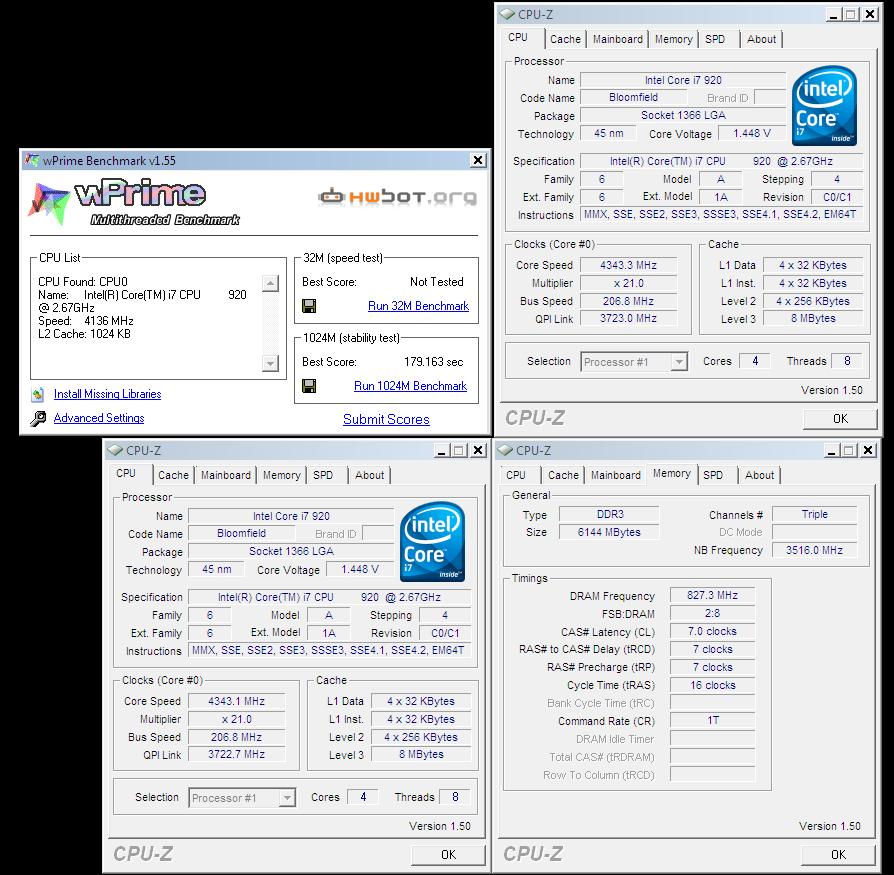The image size is (894, 875).
Task: Minimize the bottom-left CPU-Z window
Action: (441, 450)
